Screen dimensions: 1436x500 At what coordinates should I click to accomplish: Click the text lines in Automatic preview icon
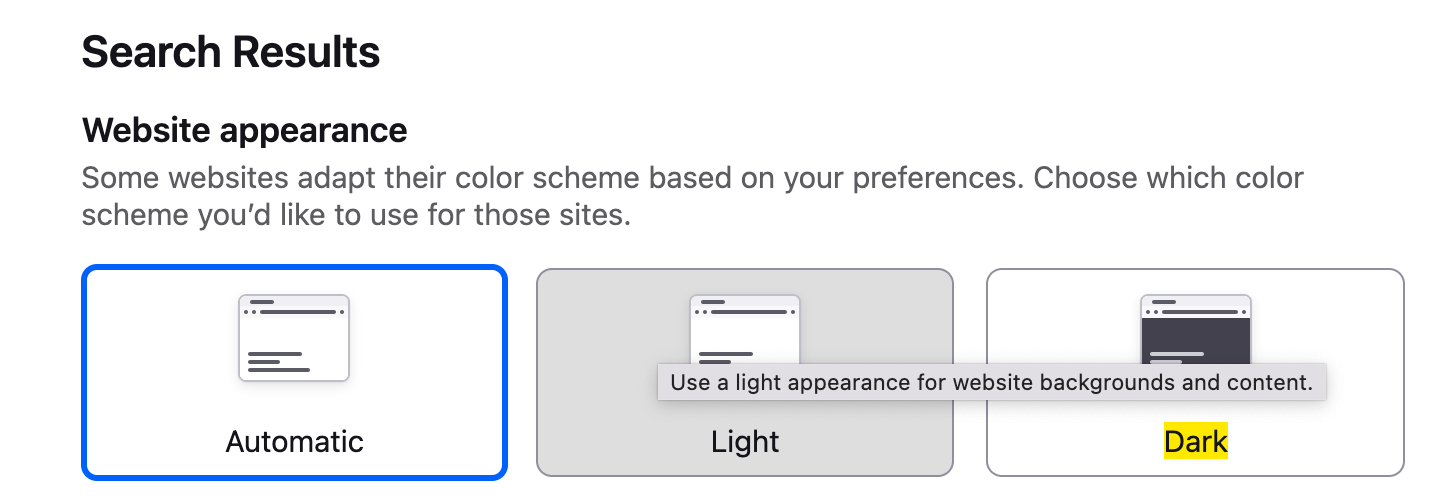[277, 361]
